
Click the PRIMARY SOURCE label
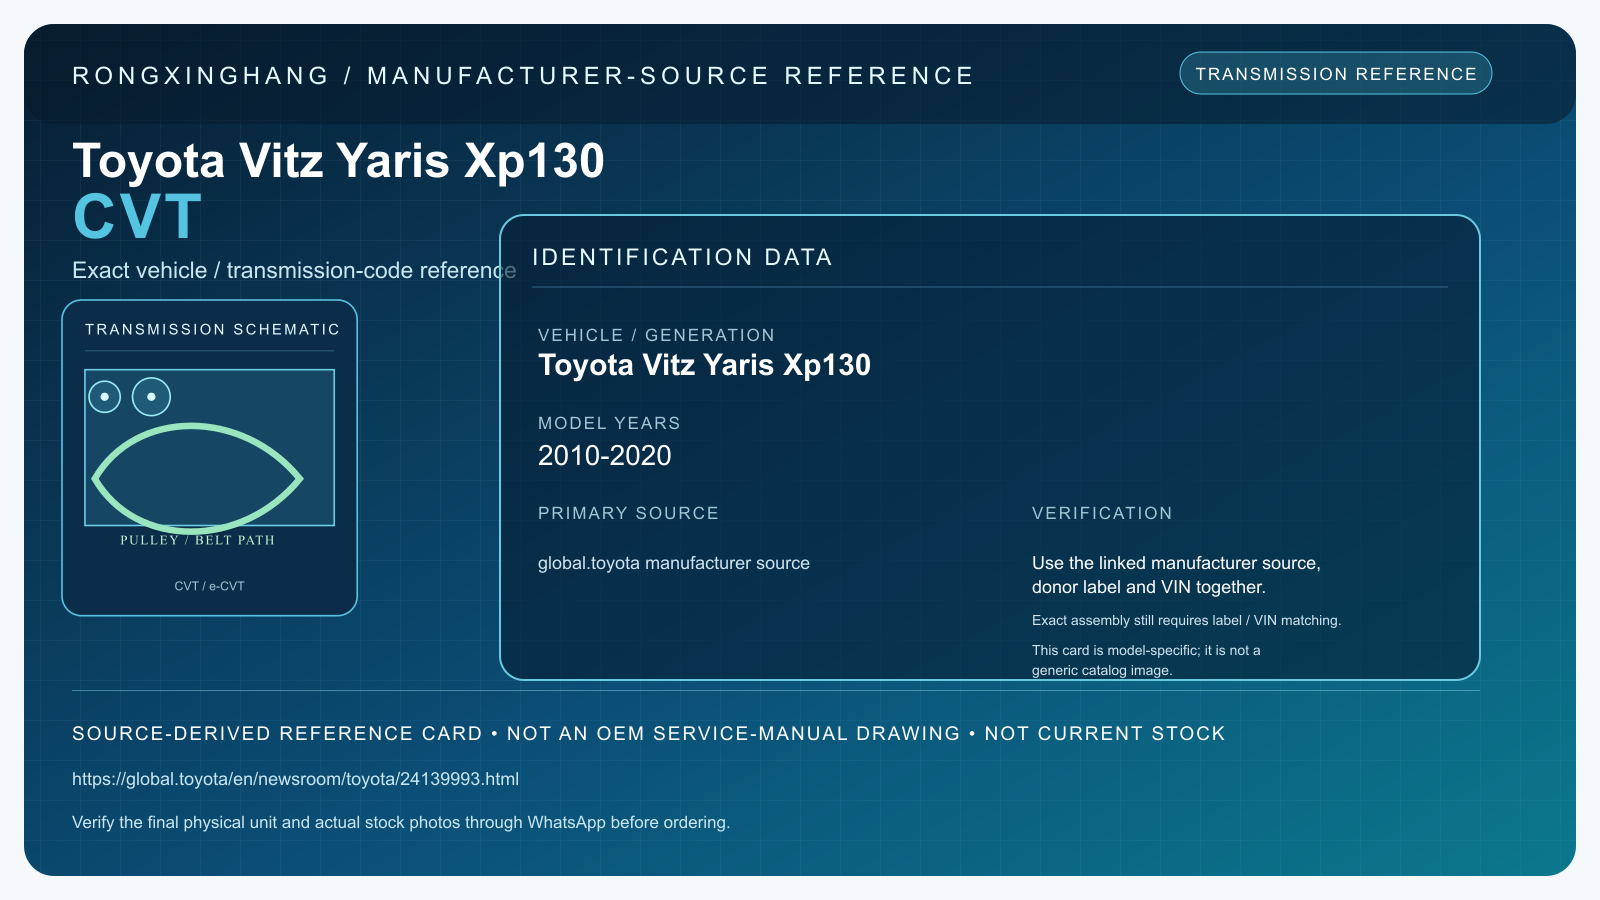628,513
